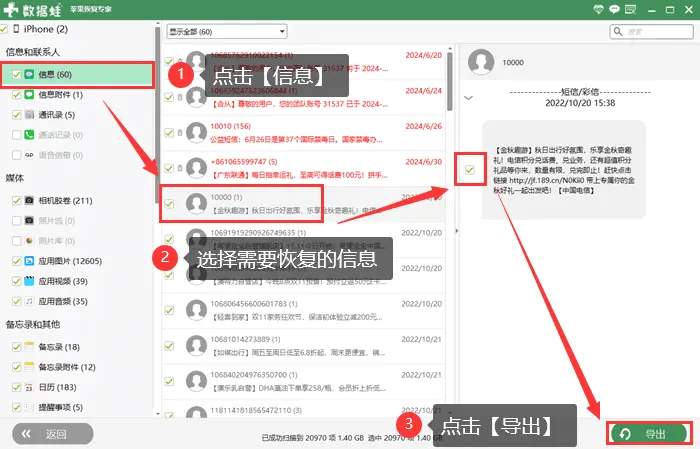This screenshot has height=449, width=700.
Task: Click the 应用音频 music note icon
Action: pyautogui.click(x=29, y=301)
